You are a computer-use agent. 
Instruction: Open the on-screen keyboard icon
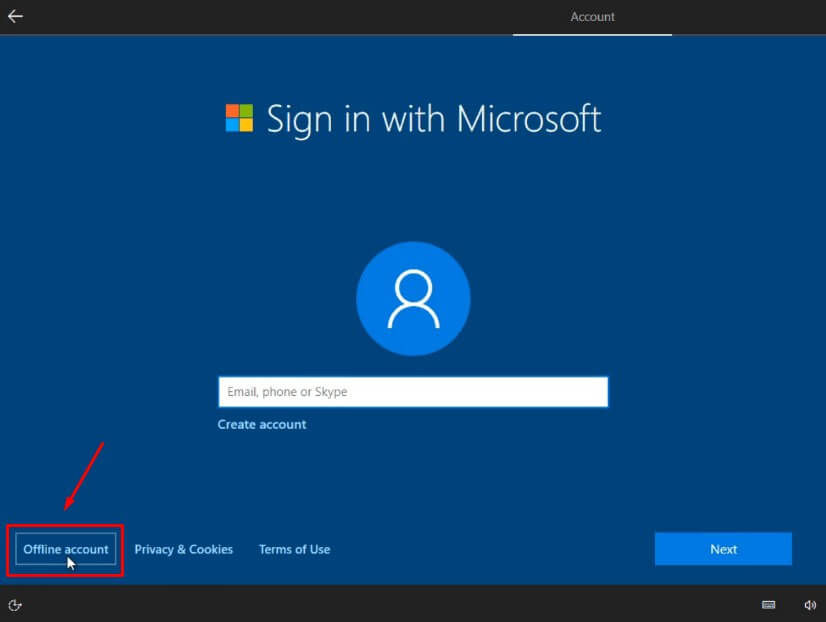click(769, 605)
